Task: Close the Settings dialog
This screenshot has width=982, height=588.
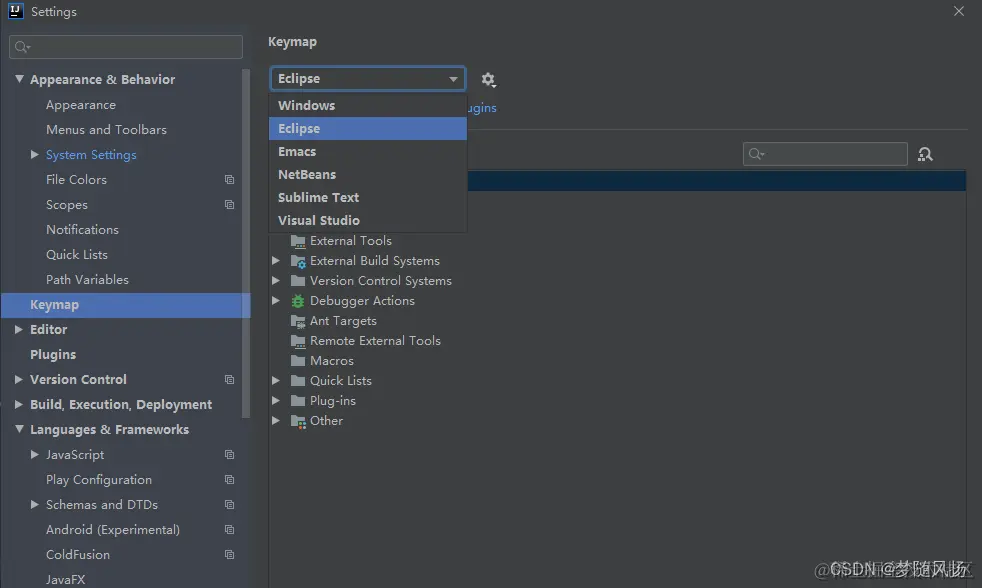Action: pyautogui.click(x=959, y=11)
